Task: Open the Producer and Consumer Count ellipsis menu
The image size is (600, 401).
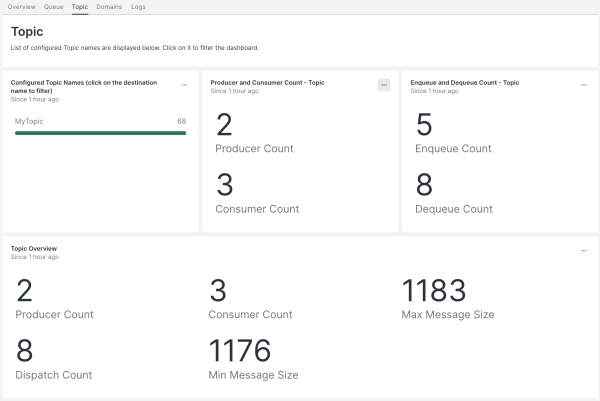Action: [383, 85]
